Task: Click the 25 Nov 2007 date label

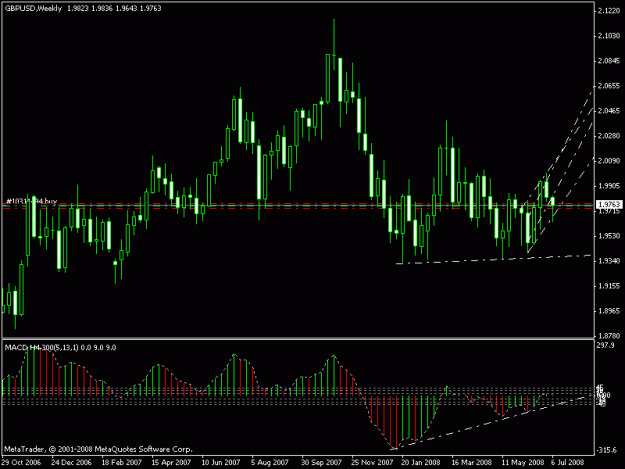Action: coord(371,462)
